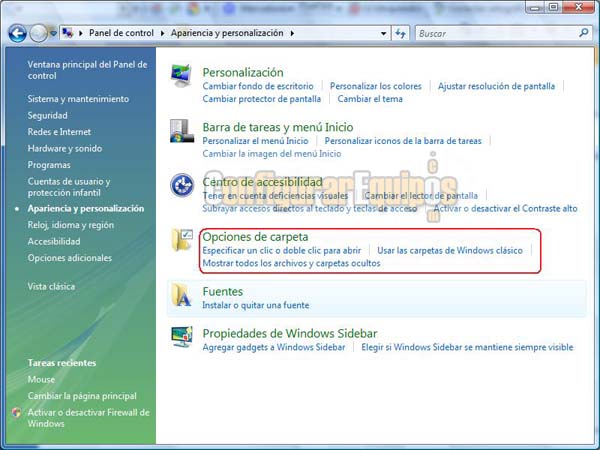Click the Centro de accesibilidad icon
Image resolution: width=600 pixels, height=450 pixels.
tap(182, 185)
